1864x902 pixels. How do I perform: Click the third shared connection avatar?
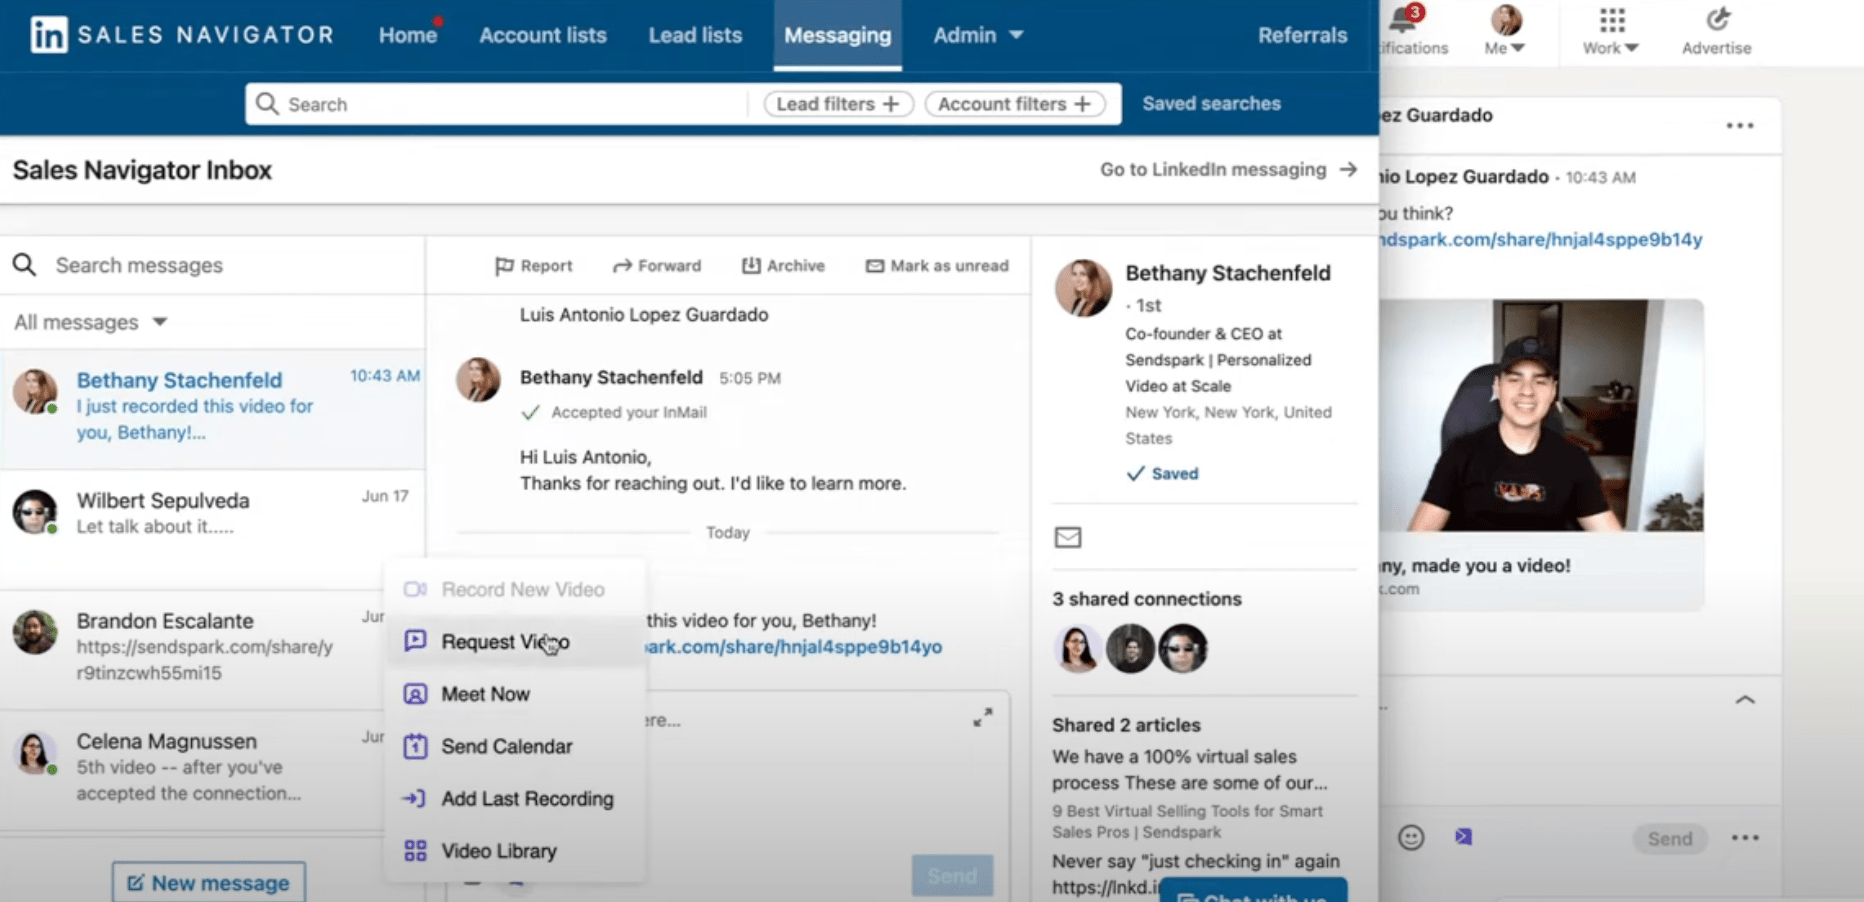[1183, 648]
